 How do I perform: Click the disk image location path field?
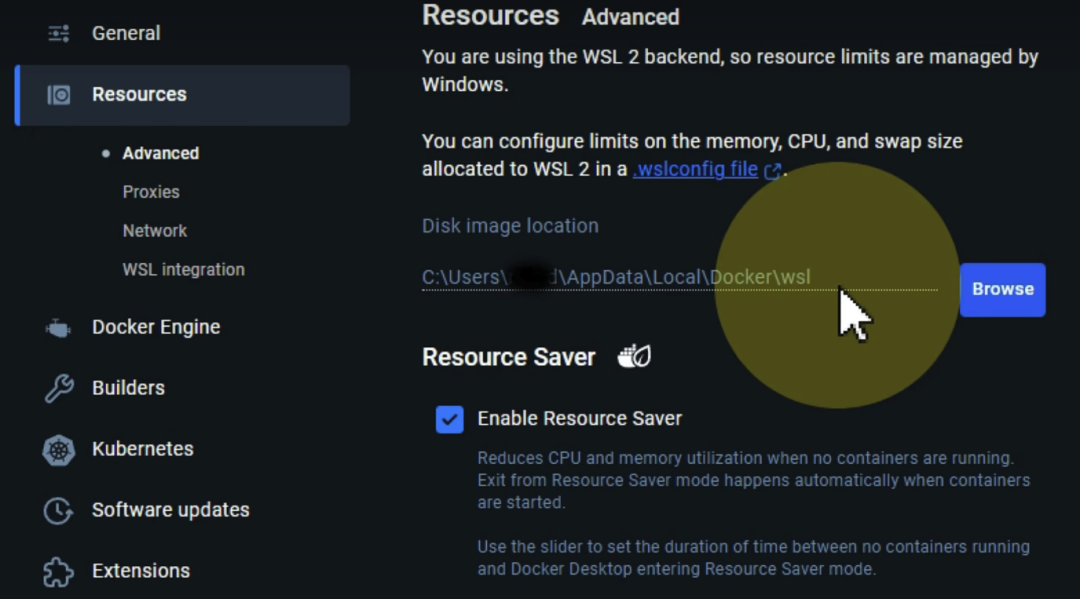point(679,277)
